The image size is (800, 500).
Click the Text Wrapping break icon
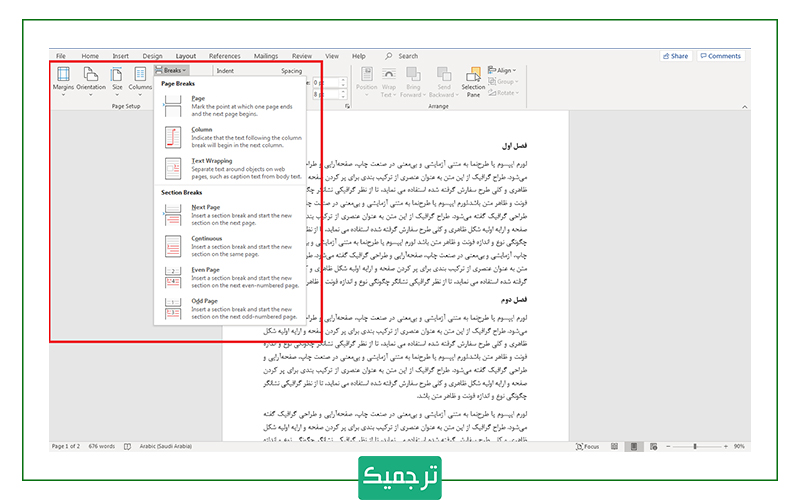[x=173, y=168]
